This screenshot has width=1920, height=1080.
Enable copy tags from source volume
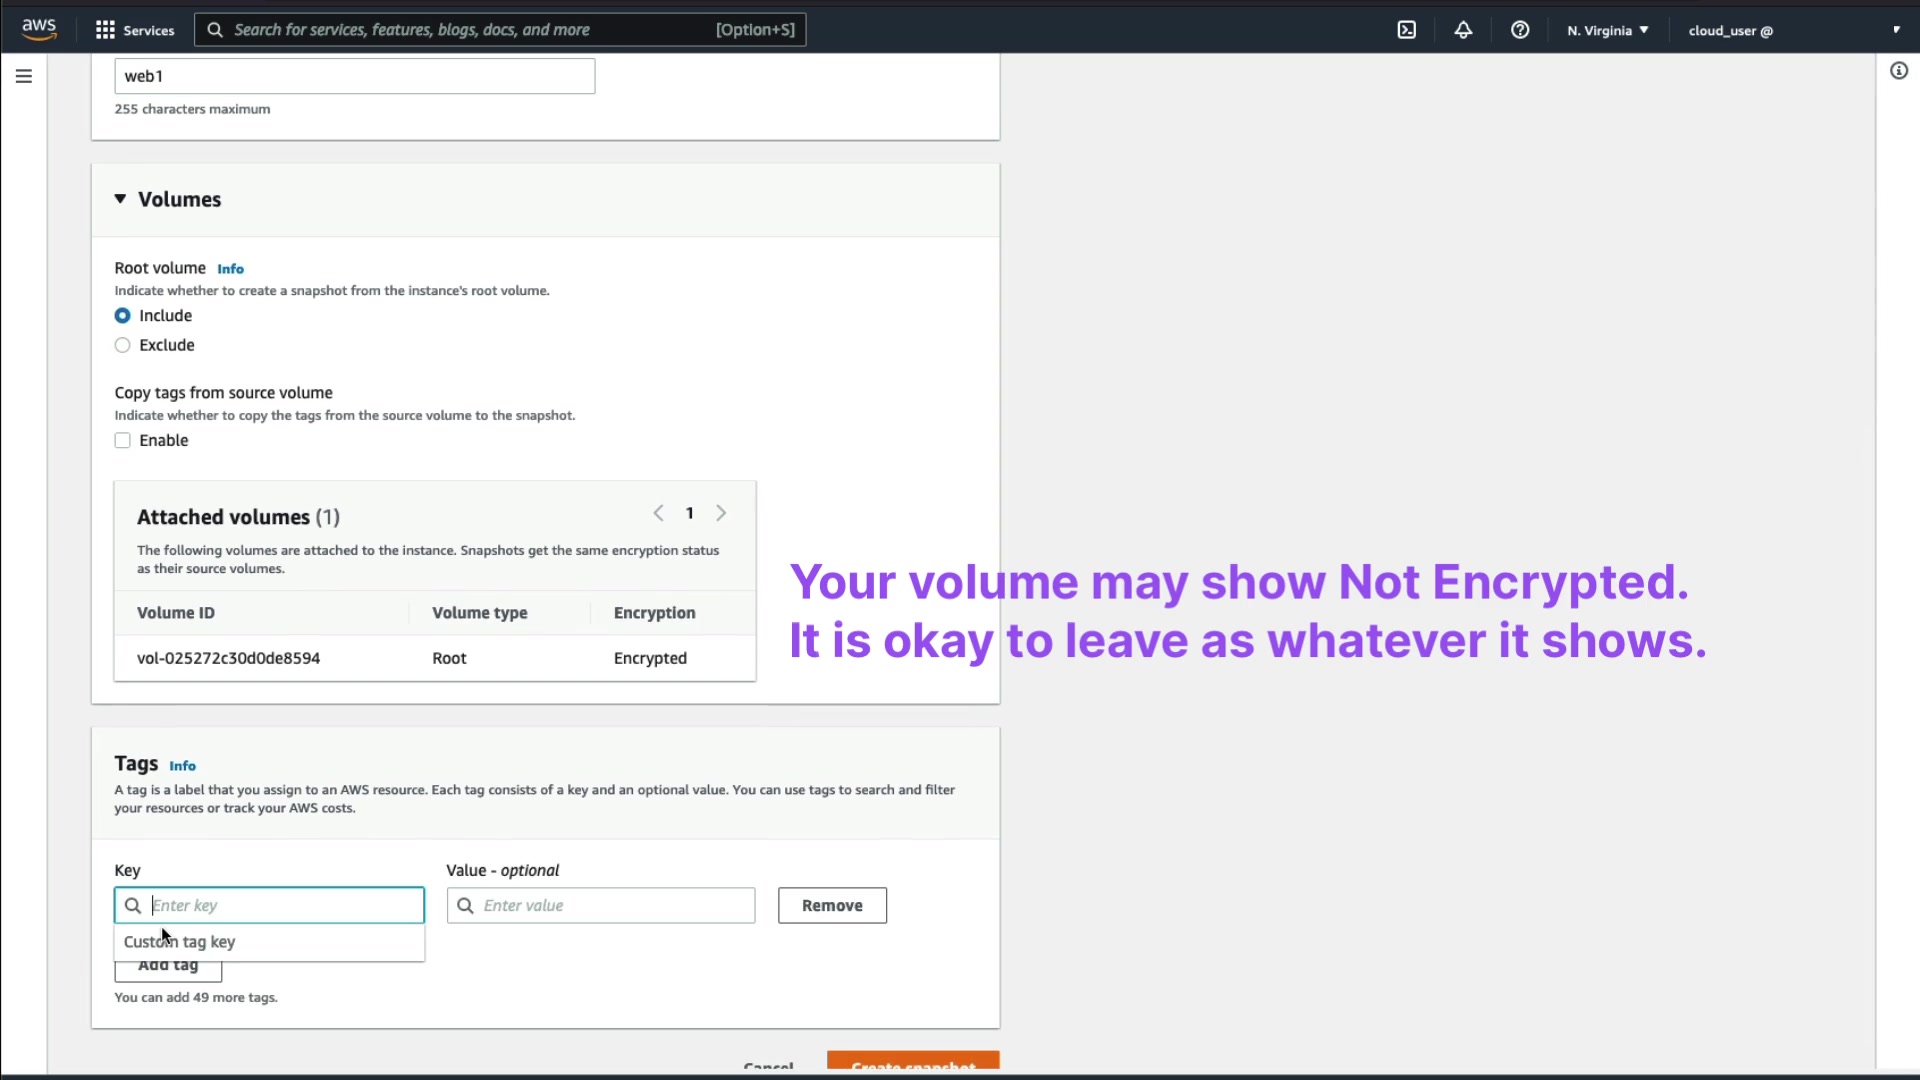pyautogui.click(x=123, y=441)
